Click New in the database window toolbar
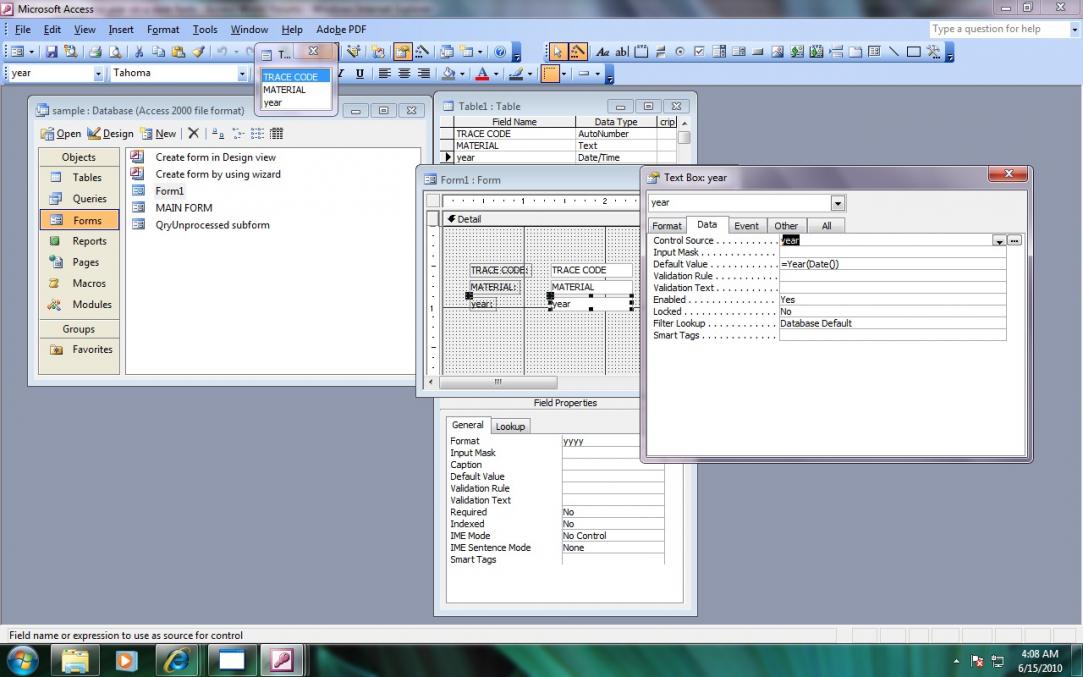Image resolution: width=1083 pixels, height=677 pixels. pos(158,133)
